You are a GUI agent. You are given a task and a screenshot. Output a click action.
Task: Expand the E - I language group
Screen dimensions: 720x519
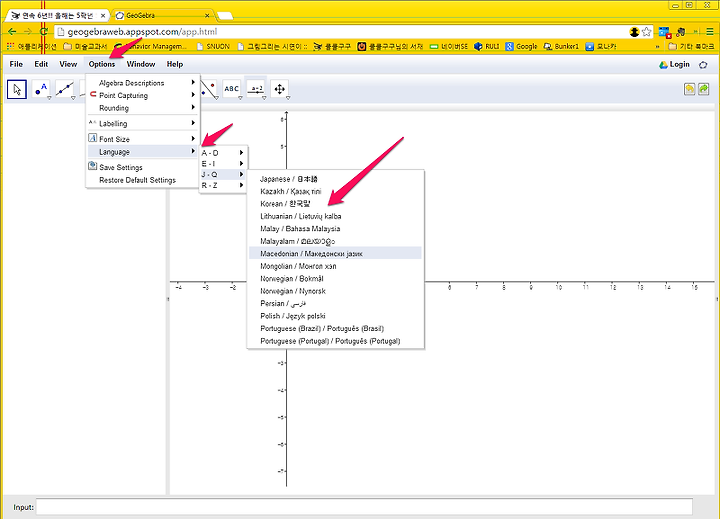(x=223, y=164)
